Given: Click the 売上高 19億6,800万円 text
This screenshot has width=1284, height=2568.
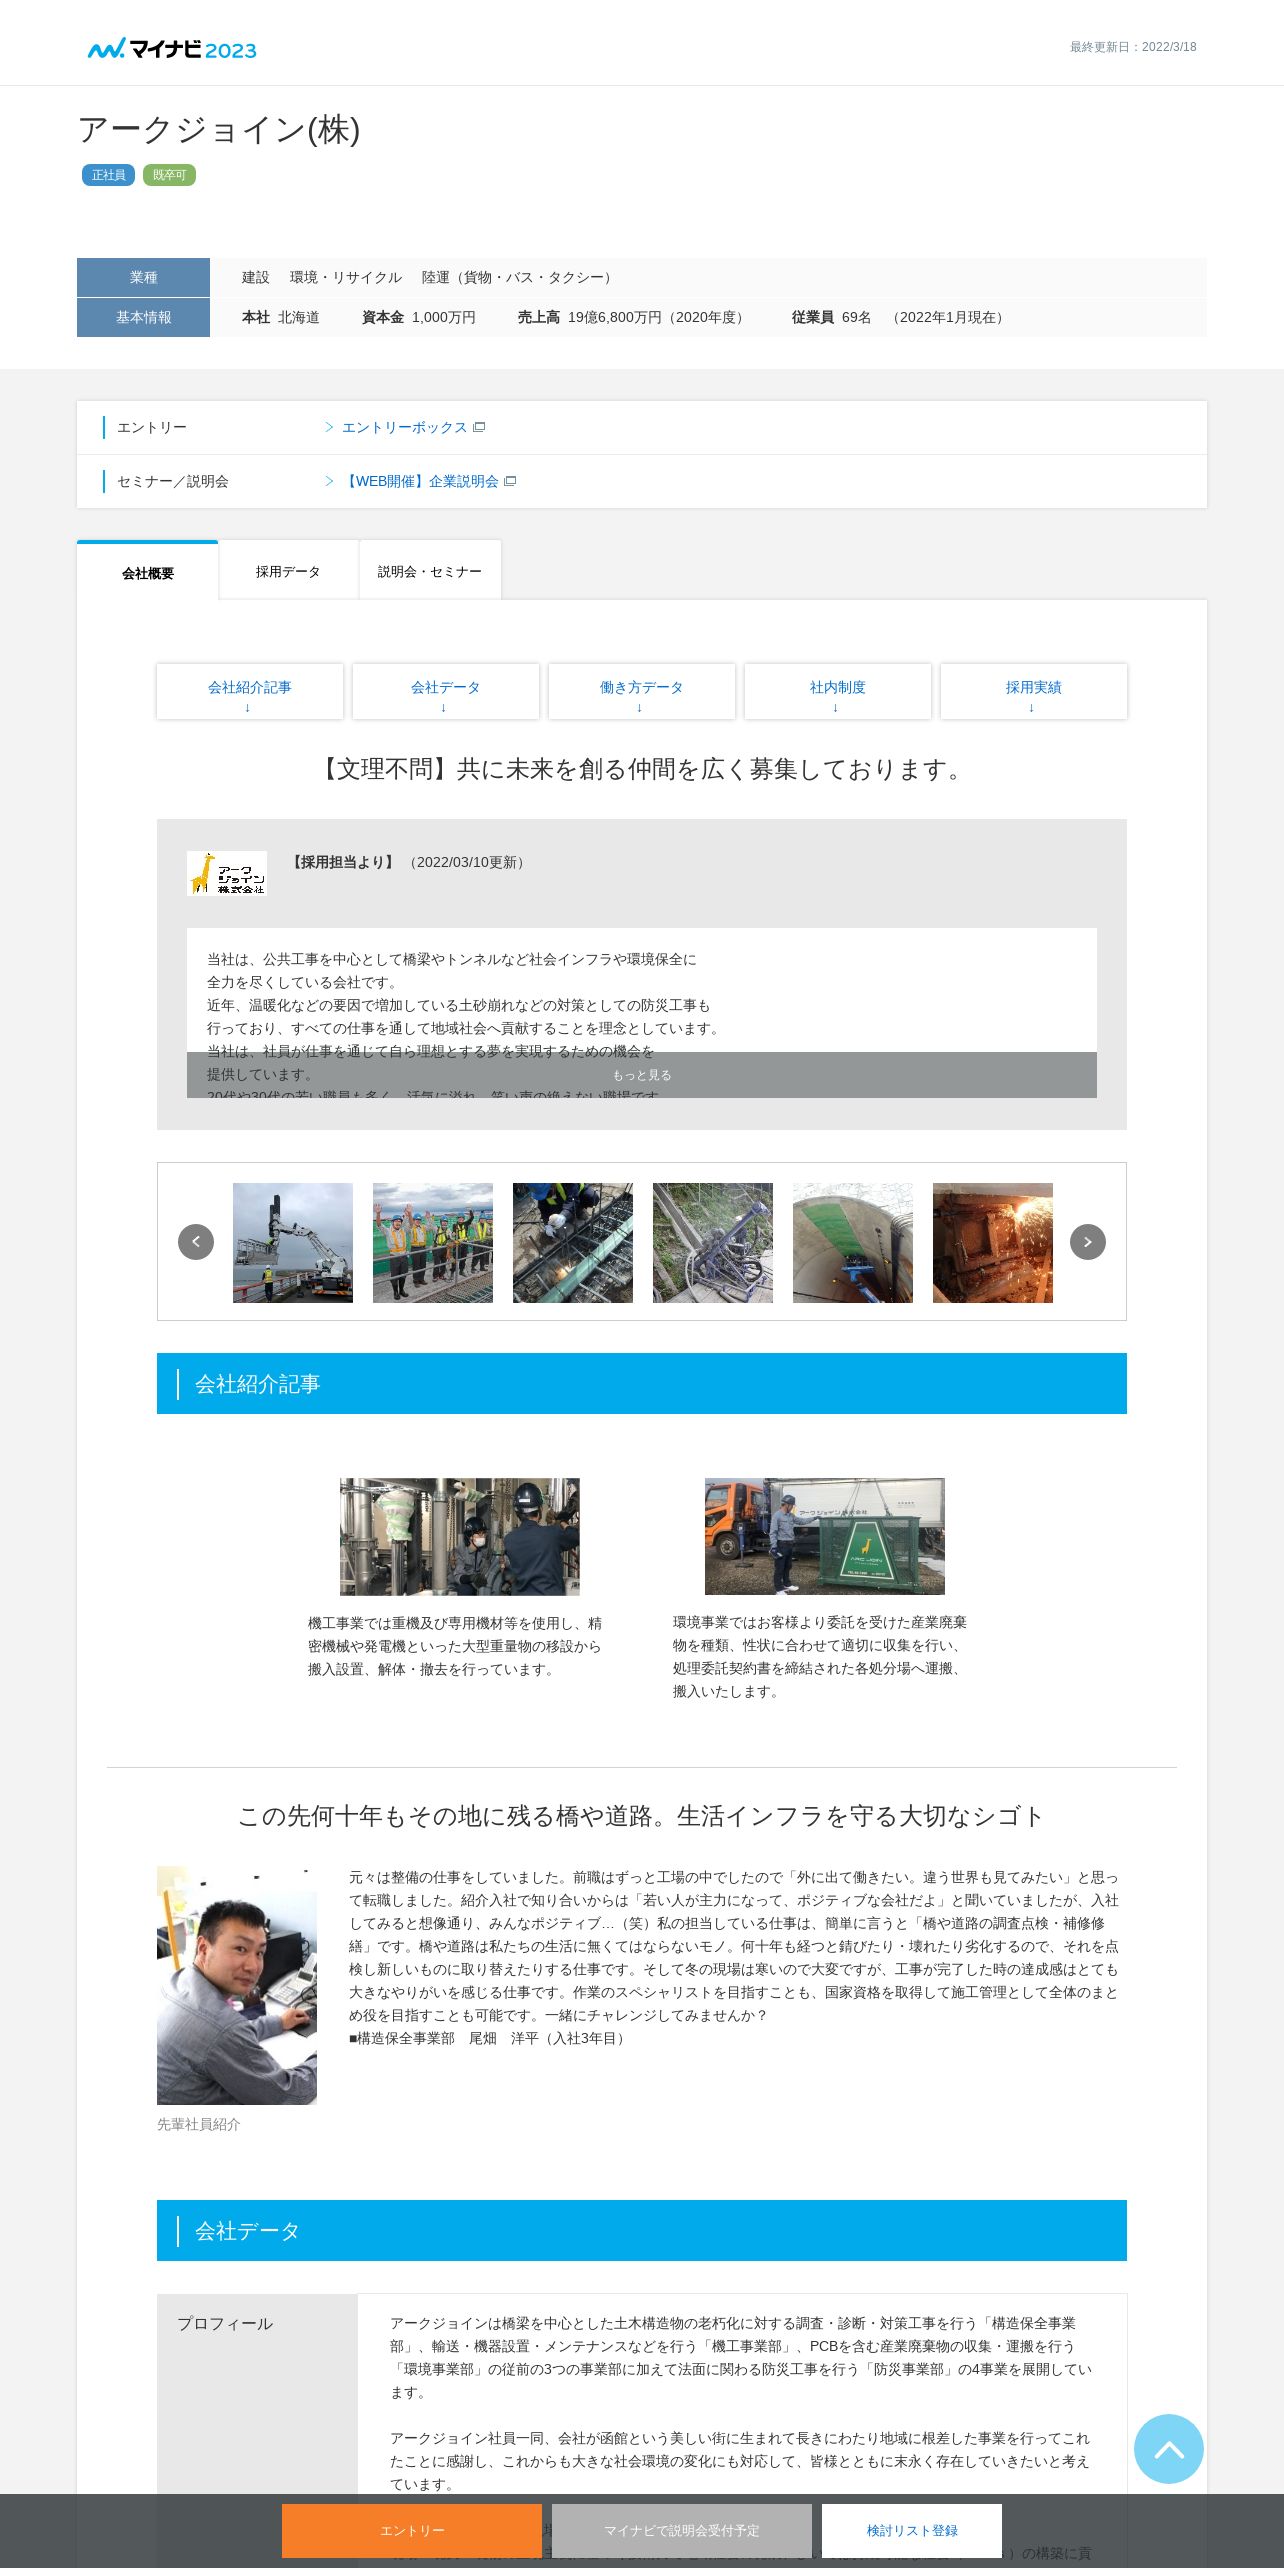Looking at the screenshot, I should pos(633,317).
